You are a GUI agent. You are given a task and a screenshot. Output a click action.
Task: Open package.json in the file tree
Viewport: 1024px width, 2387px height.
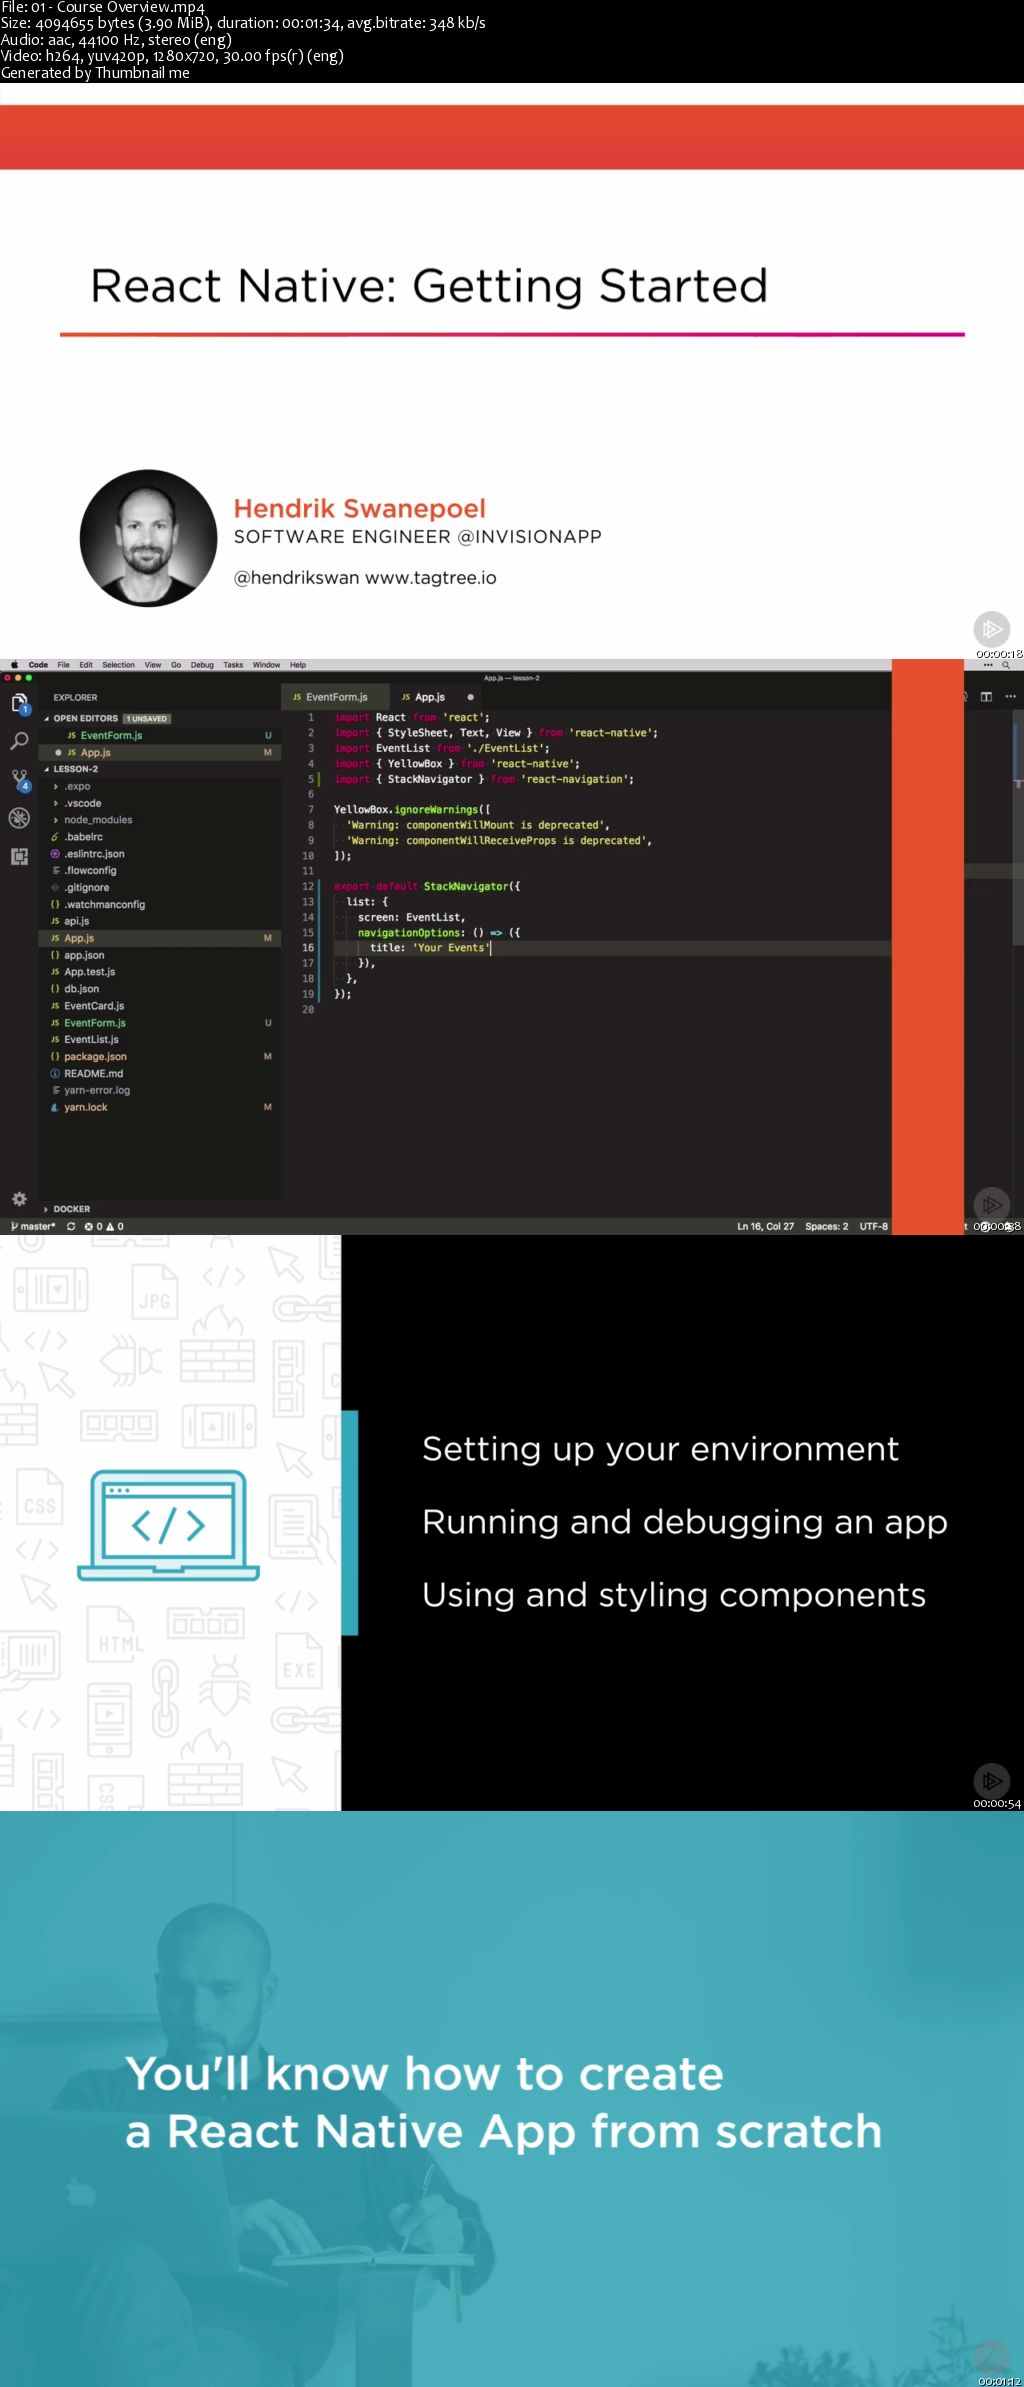click(x=160, y=1056)
